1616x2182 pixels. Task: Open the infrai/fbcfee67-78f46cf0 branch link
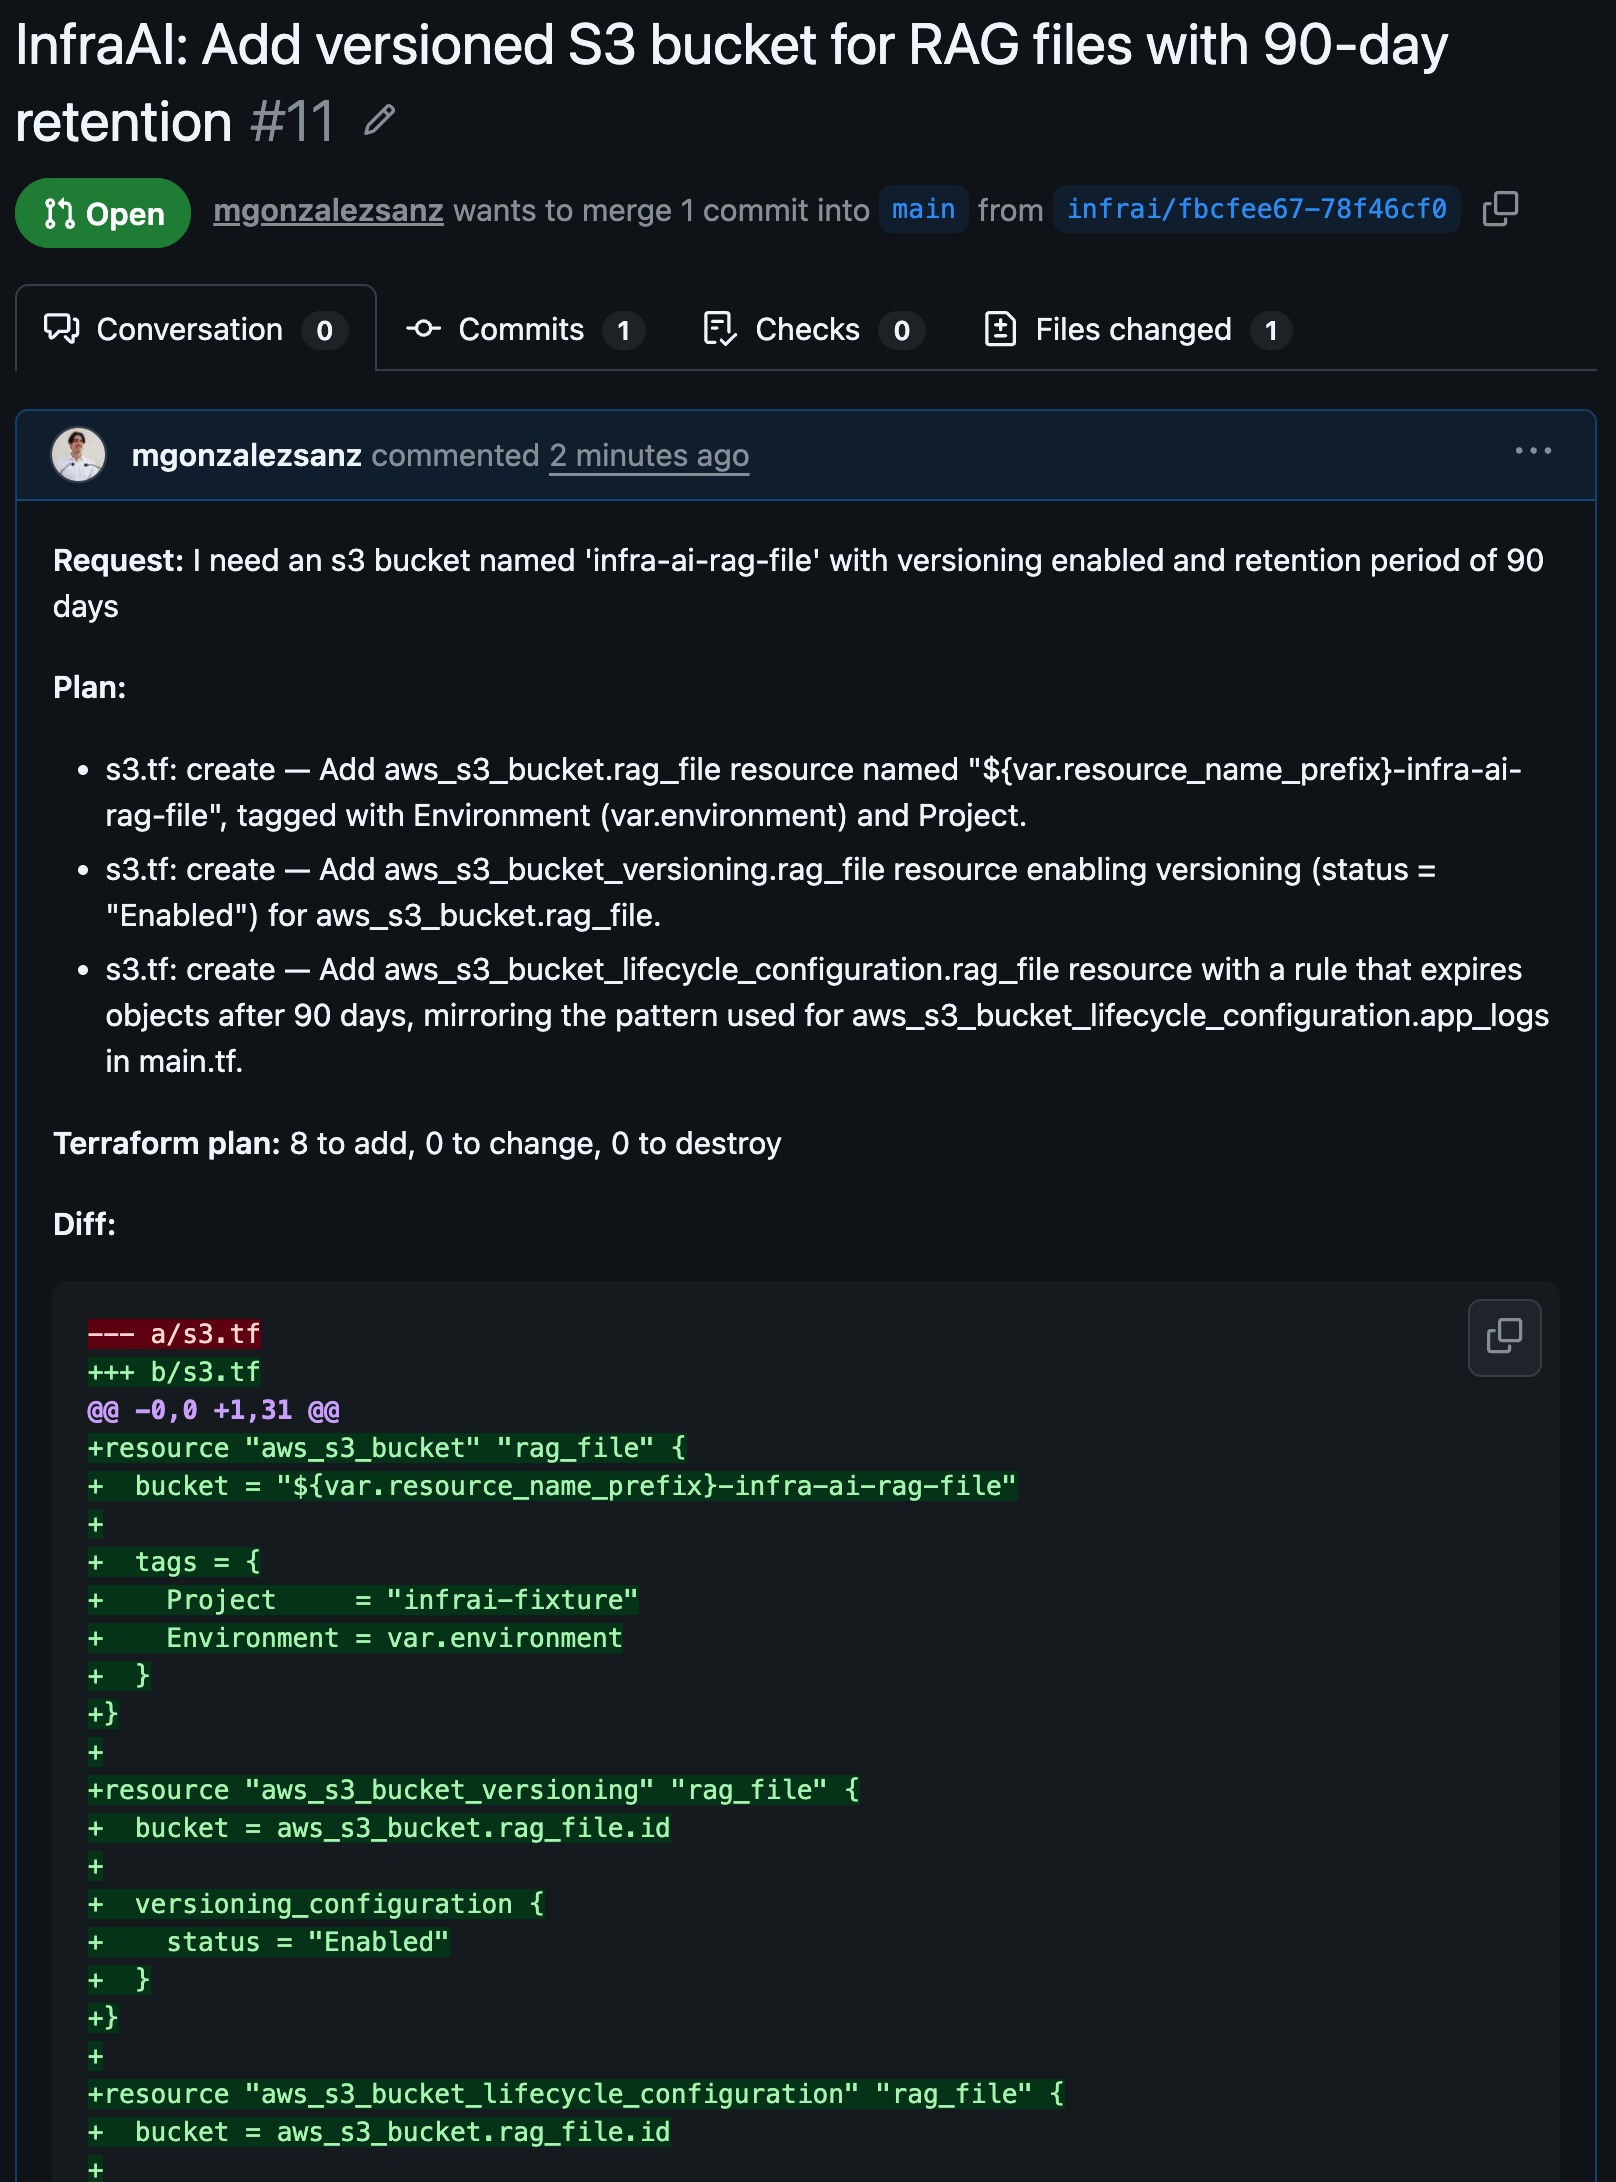click(1256, 209)
